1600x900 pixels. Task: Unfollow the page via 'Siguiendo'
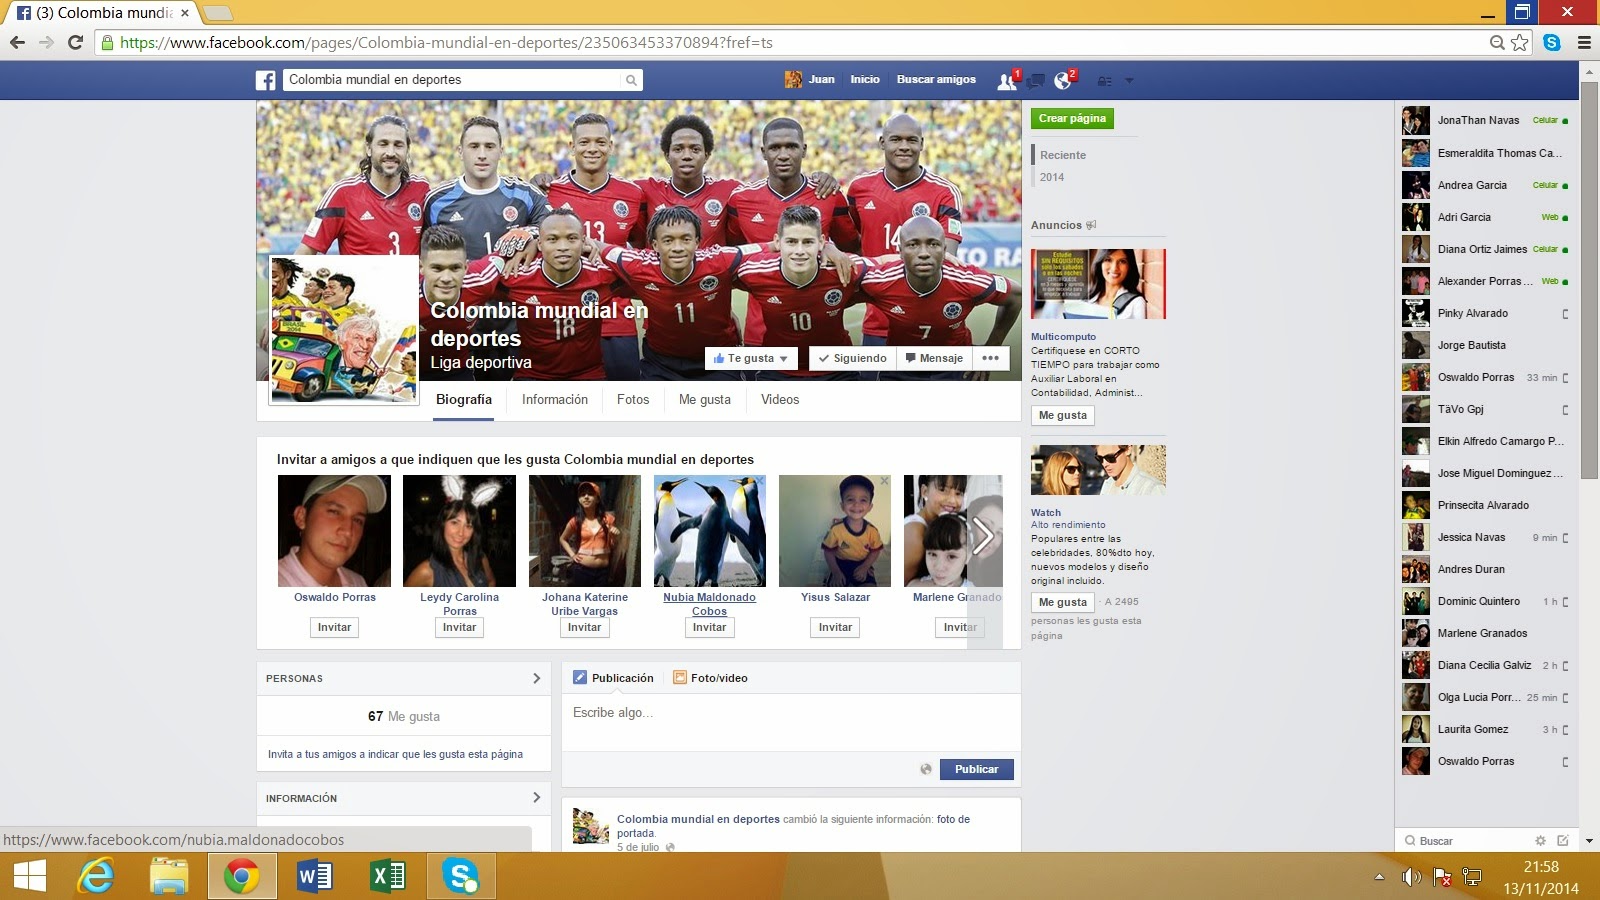(x=851, y=357)
